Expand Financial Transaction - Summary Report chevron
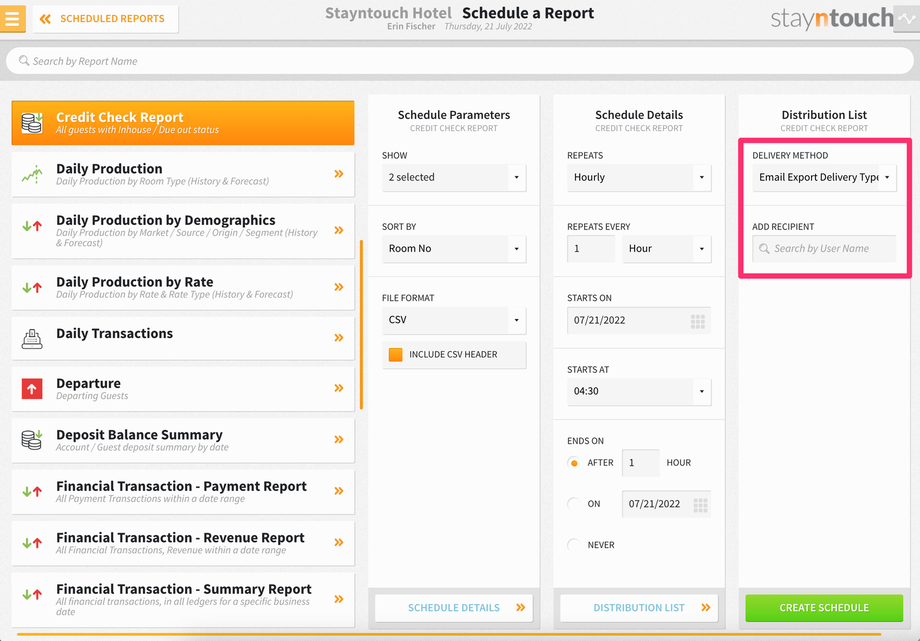This screenshot has height=641, width=920. coord(339,599)
